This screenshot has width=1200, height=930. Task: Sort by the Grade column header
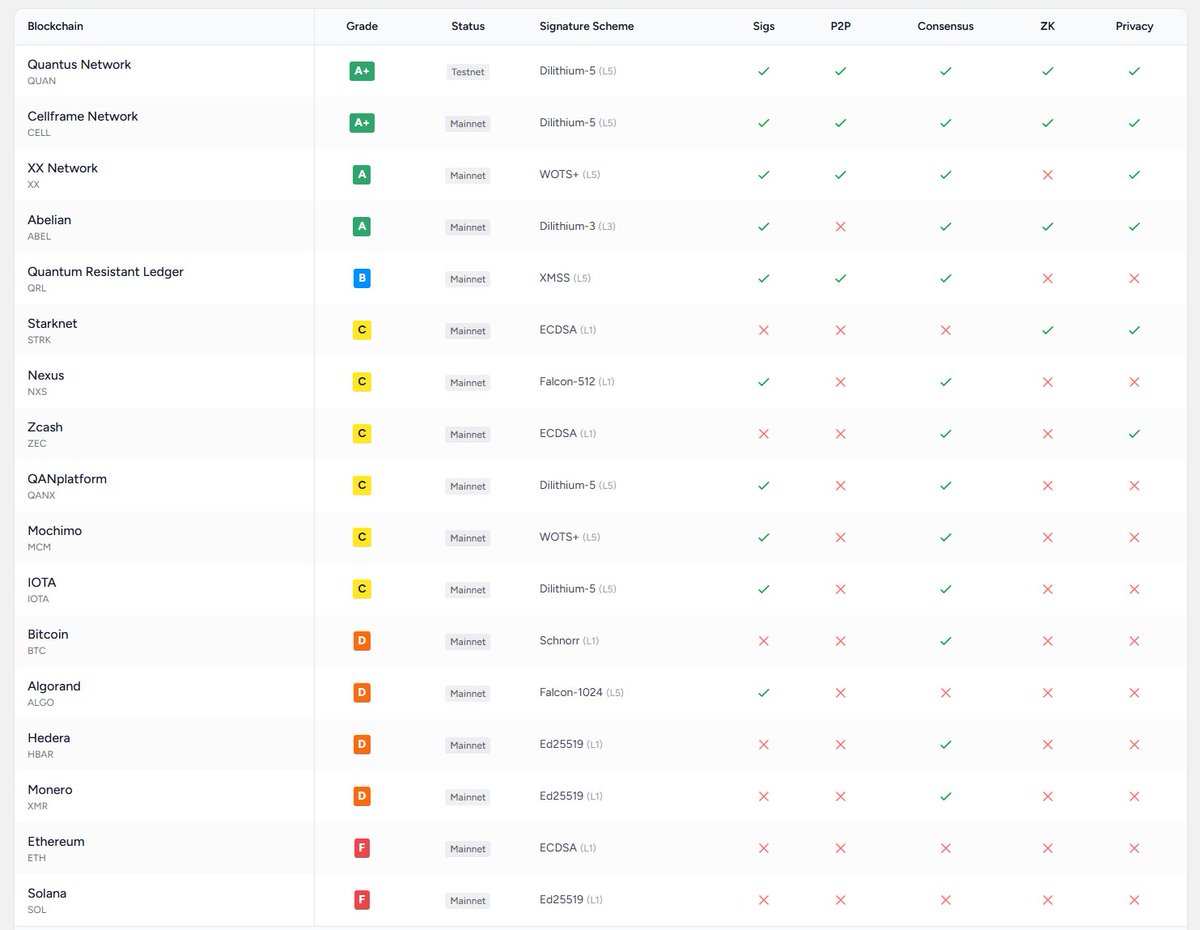[x=362, y=26]
